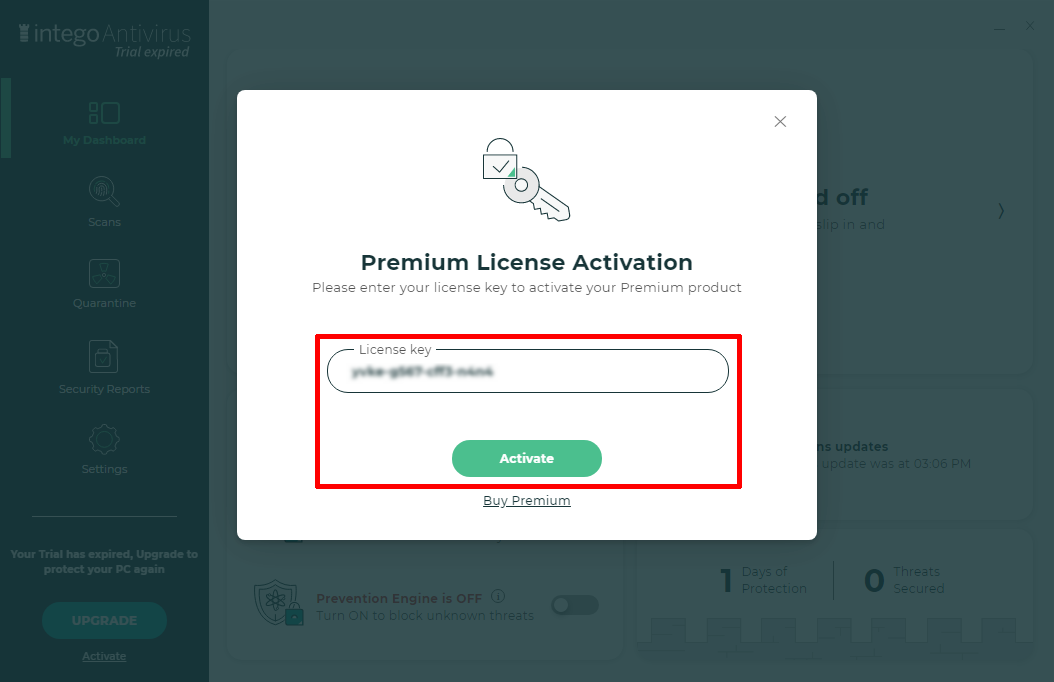Screen dimensions: 1054x682
Task: Click the Activate button
Action: tap(526, 458)
